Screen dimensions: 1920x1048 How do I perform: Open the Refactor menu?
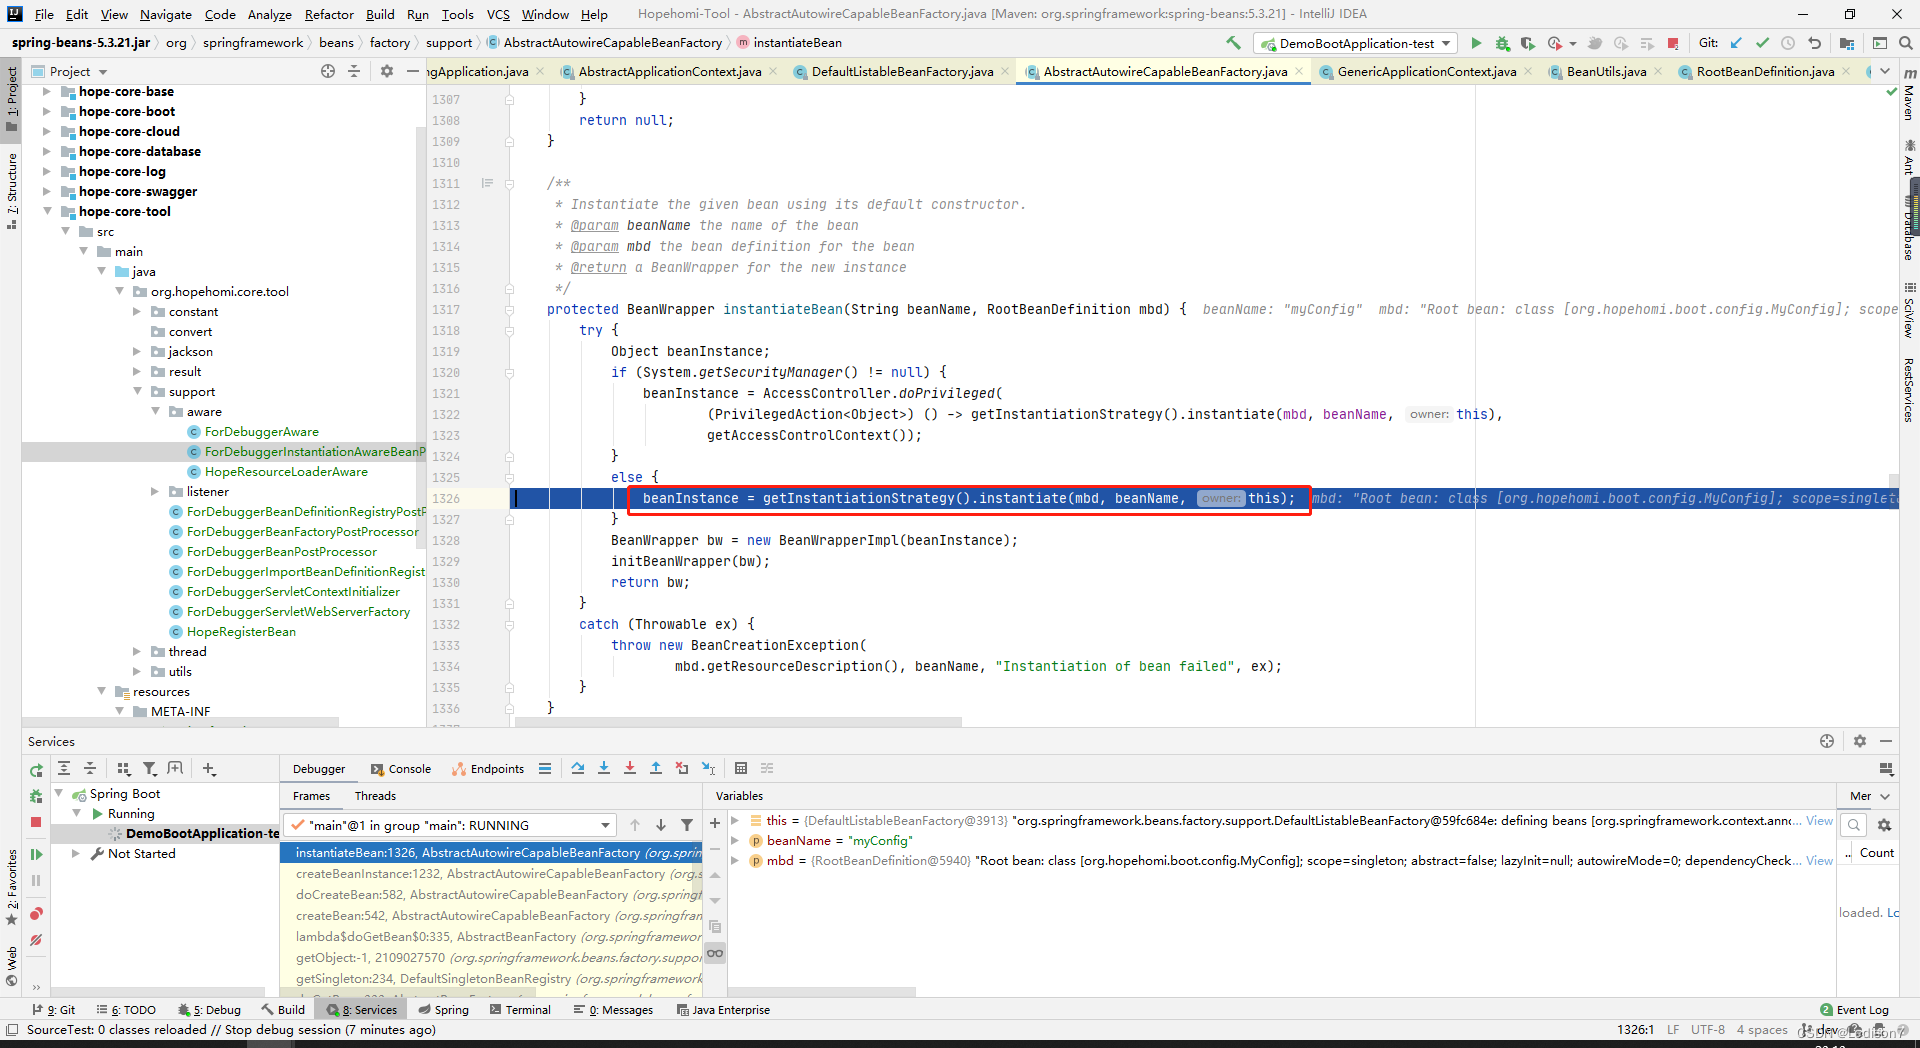(329, 14)
